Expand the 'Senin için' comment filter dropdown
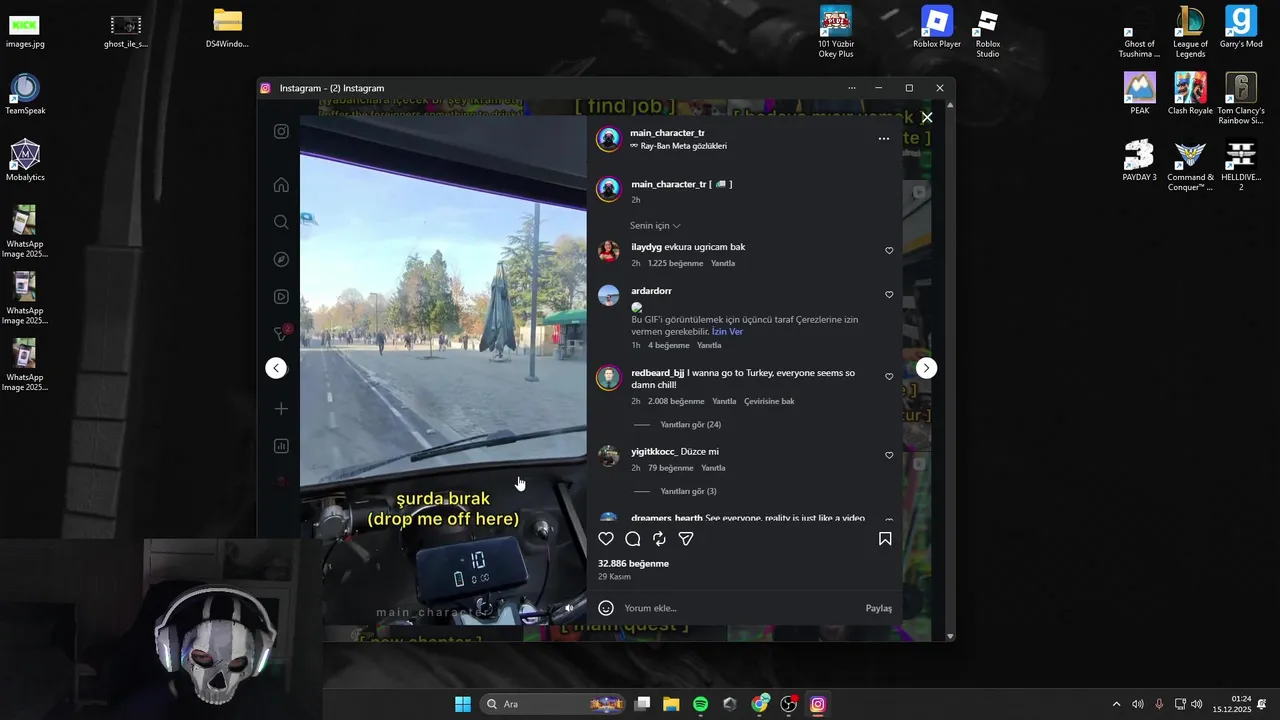Viewport: 1280px width, 720px height. [x=655, y=226]
